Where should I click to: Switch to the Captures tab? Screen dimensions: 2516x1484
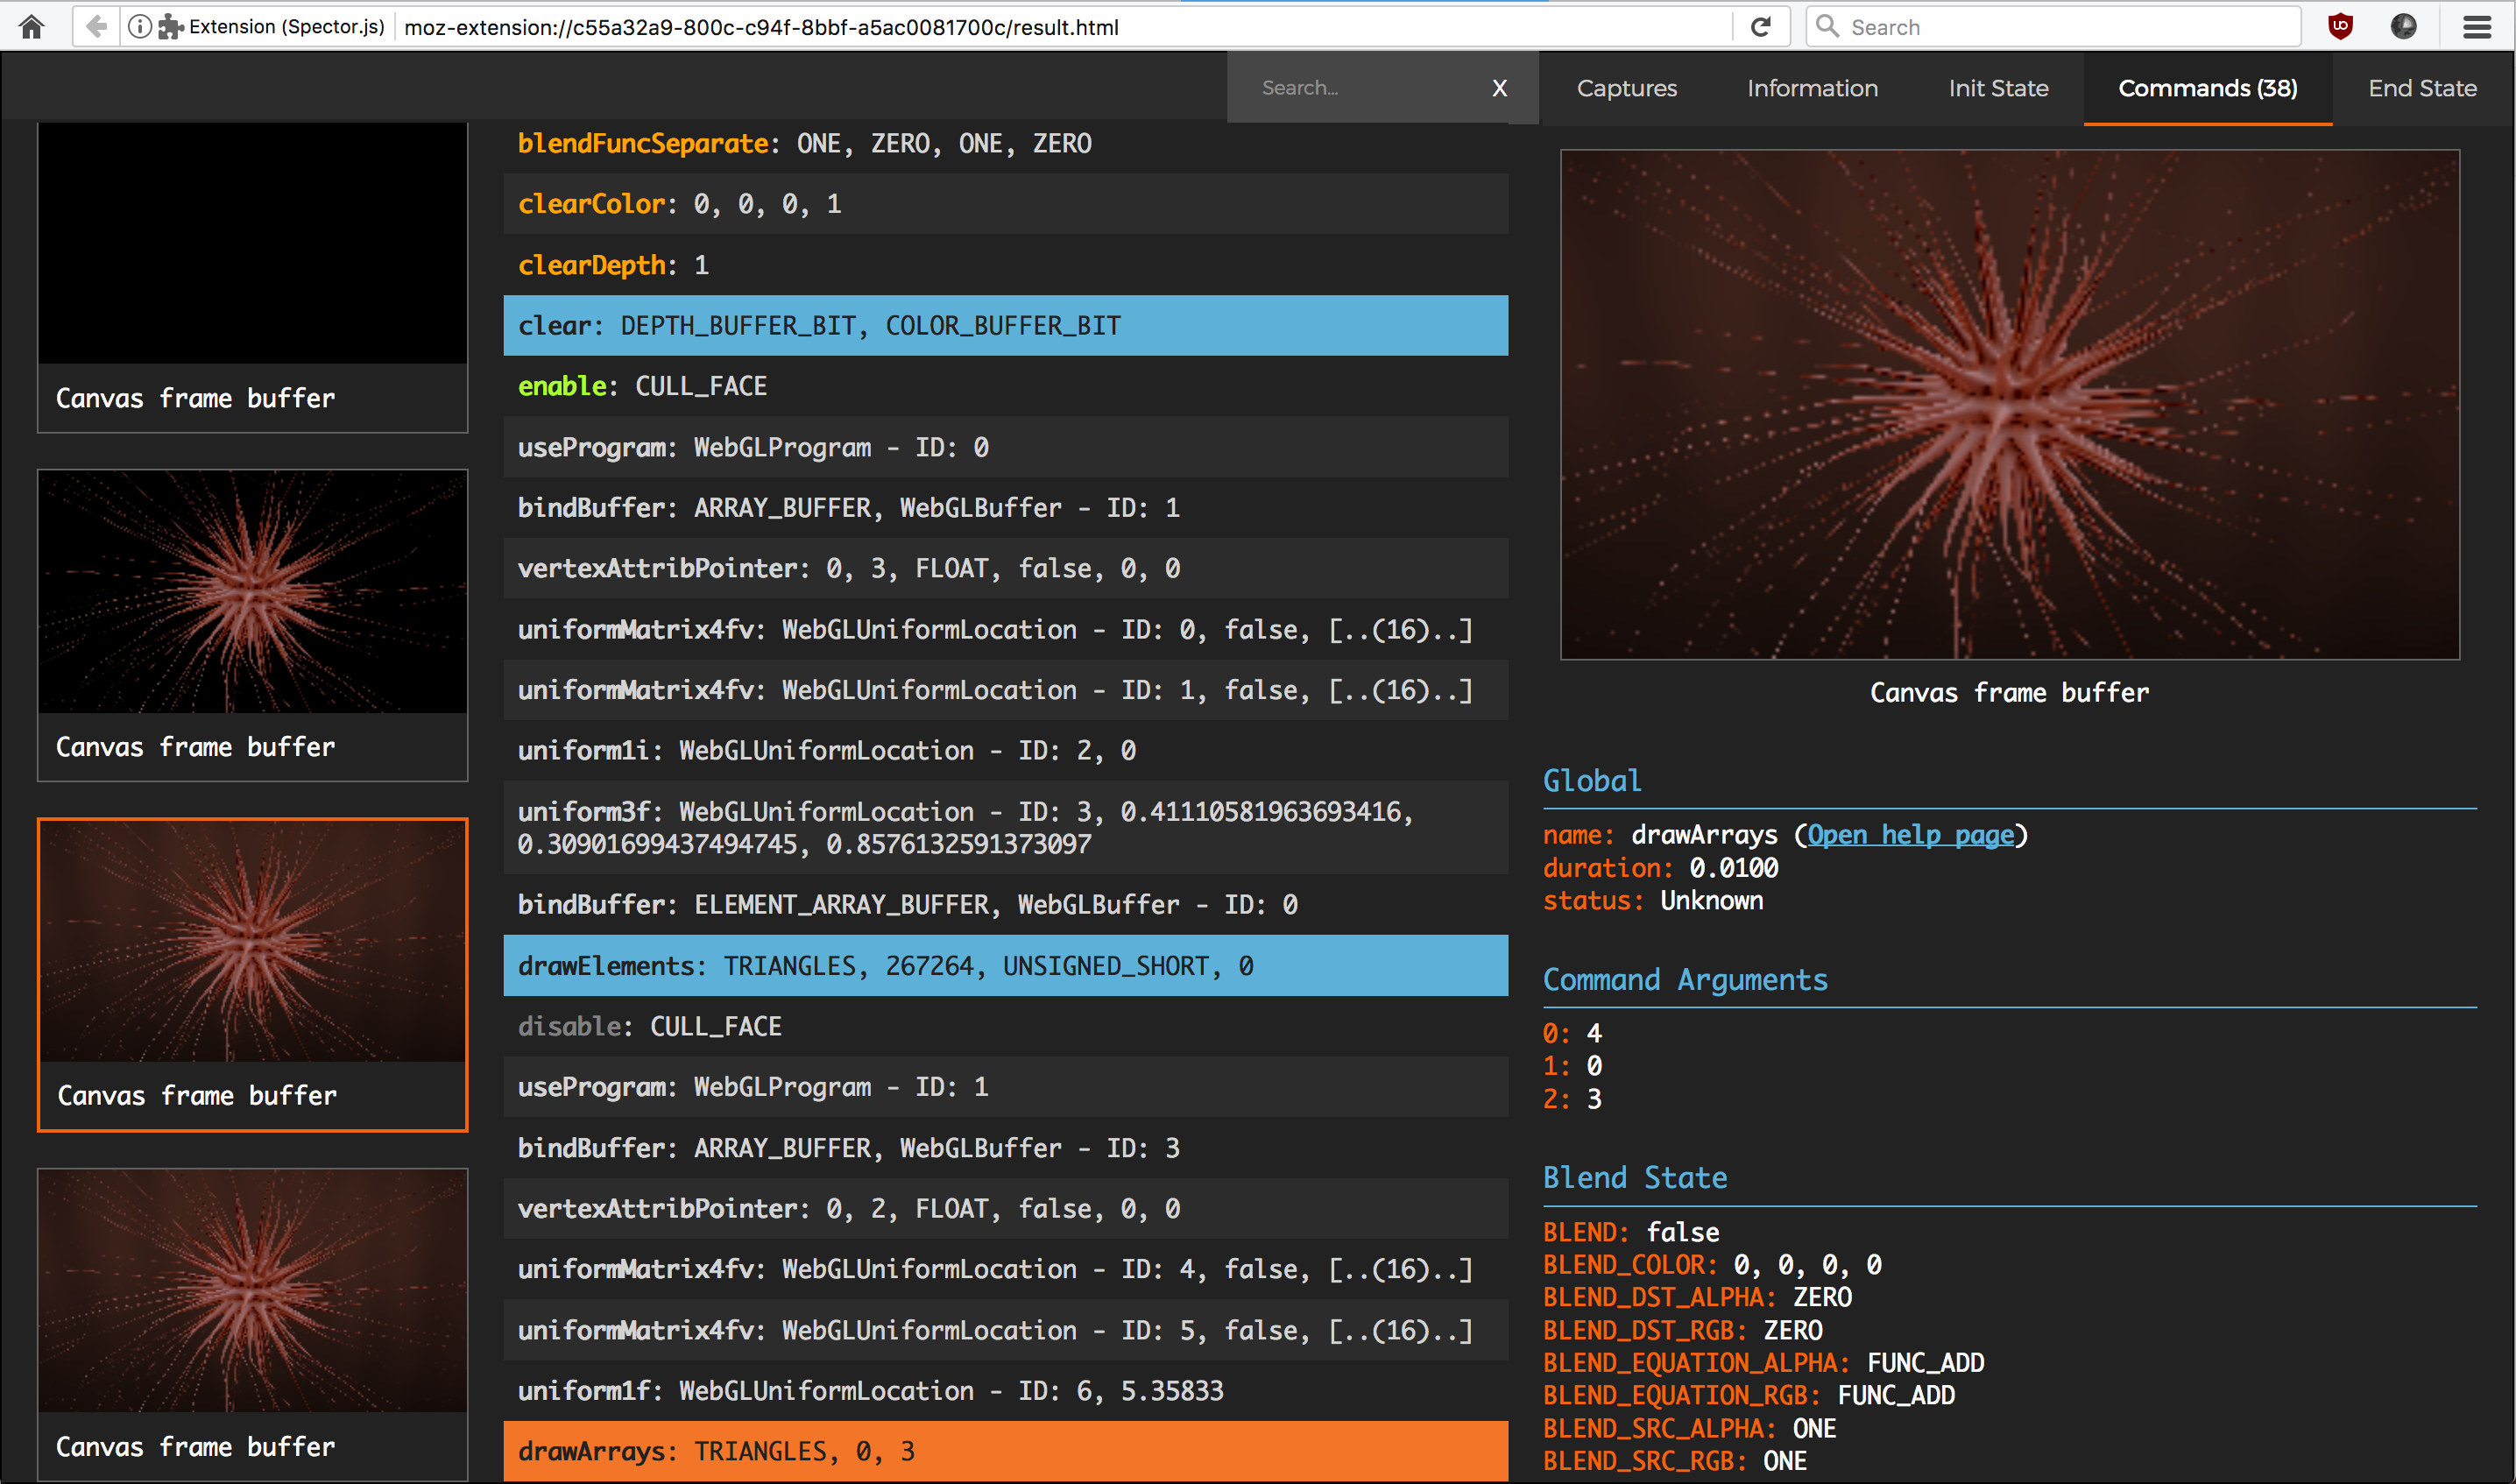tap(1627, 88)
